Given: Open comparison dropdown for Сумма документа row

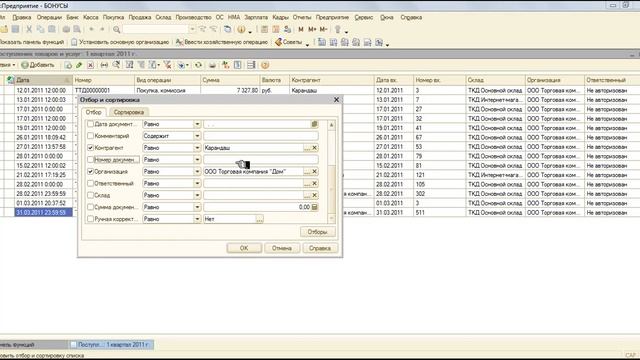Looking at the screenshot, I should pos(197,207).
